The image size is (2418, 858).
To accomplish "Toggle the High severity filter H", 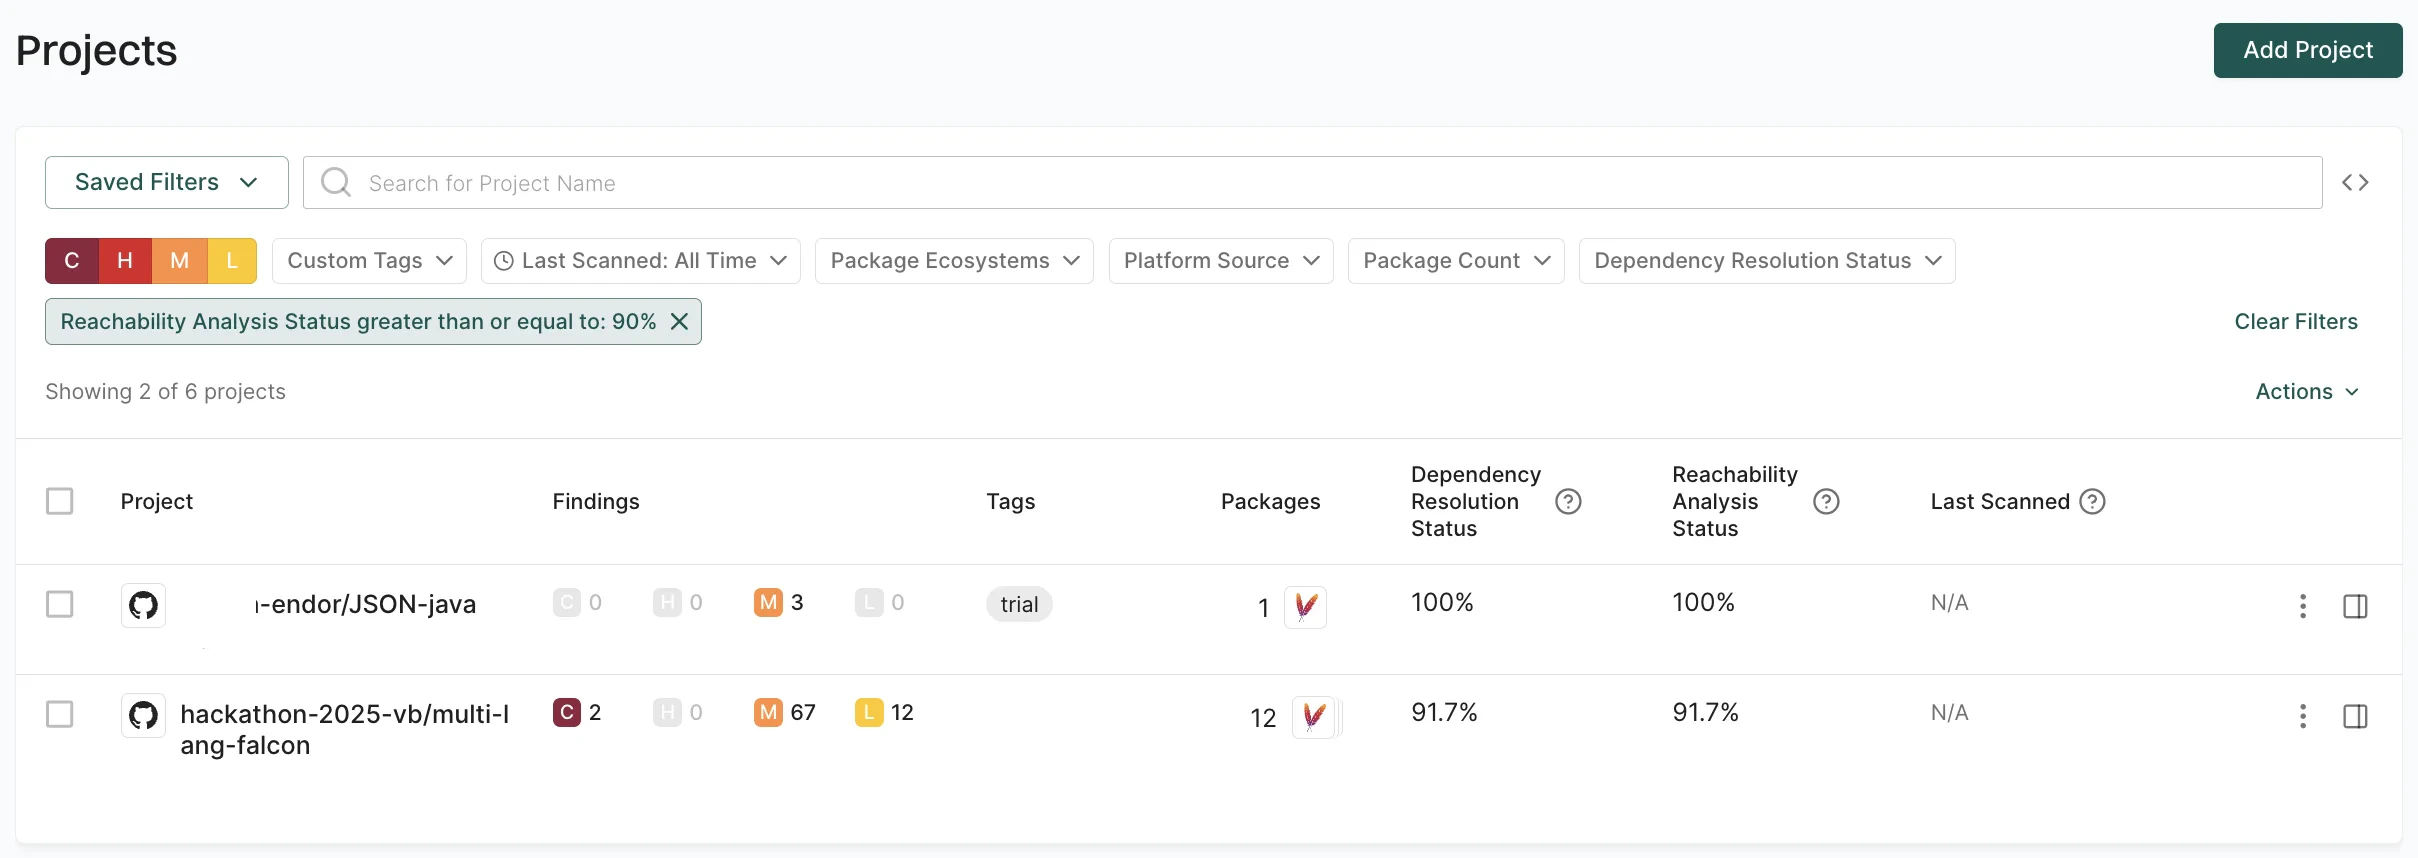I will (125, 261).
